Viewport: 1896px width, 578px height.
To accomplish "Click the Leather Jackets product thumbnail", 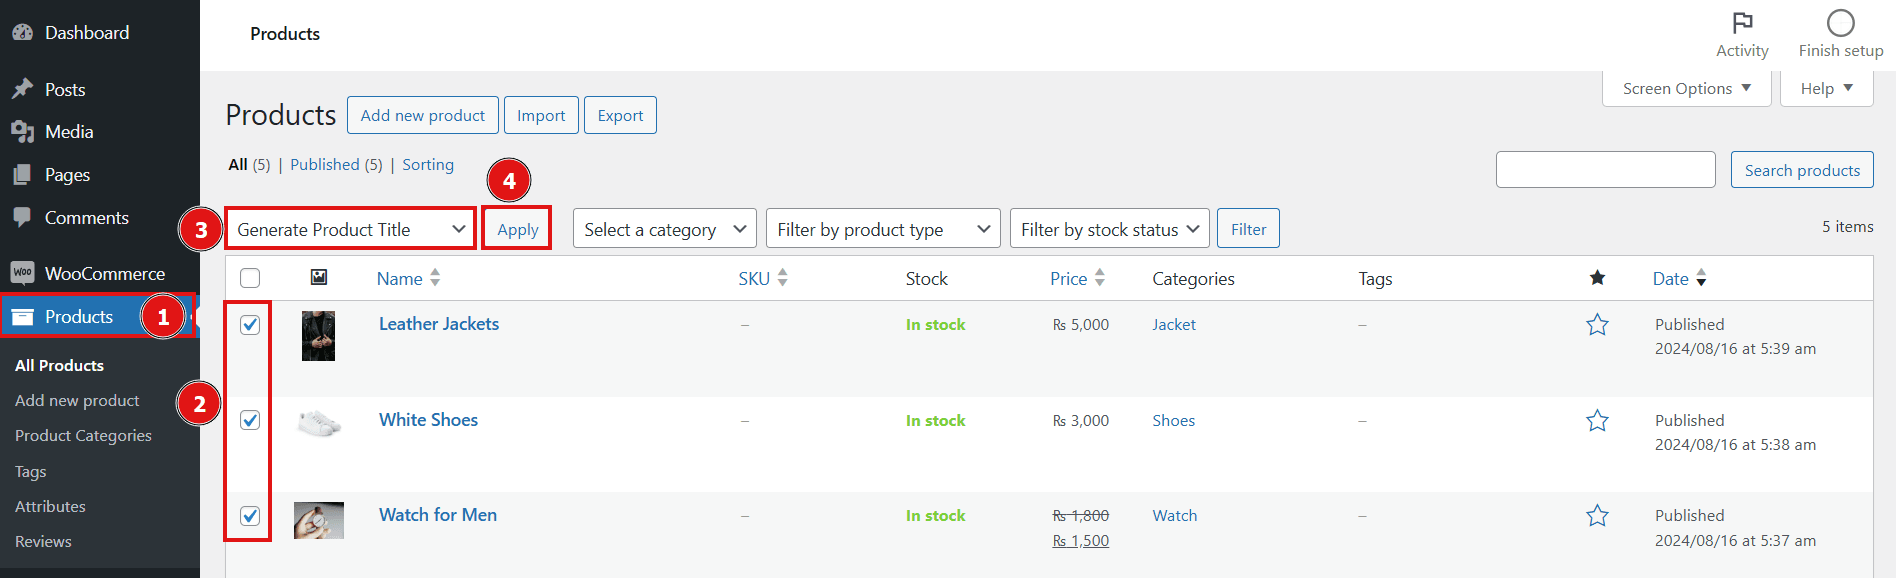I will [318, 336].
